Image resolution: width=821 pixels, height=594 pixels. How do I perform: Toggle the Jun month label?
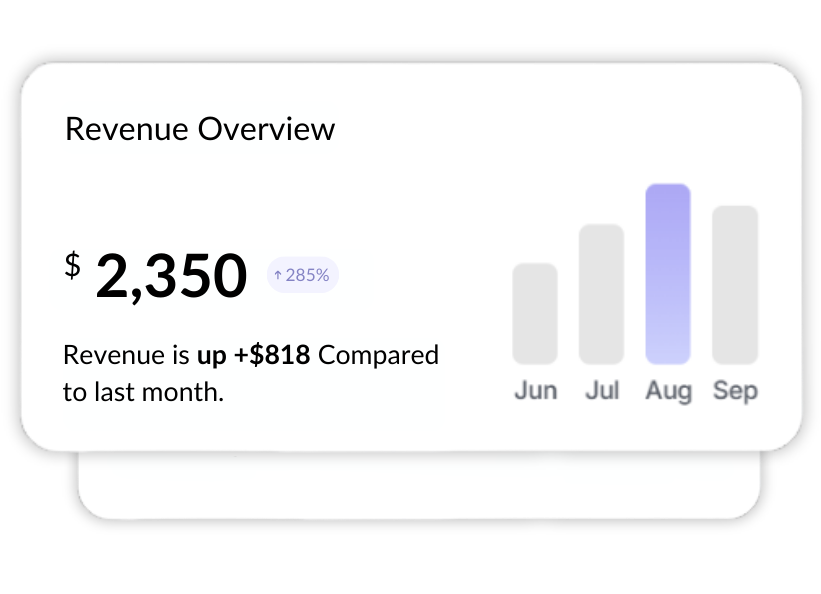click(x=535, y=391)
